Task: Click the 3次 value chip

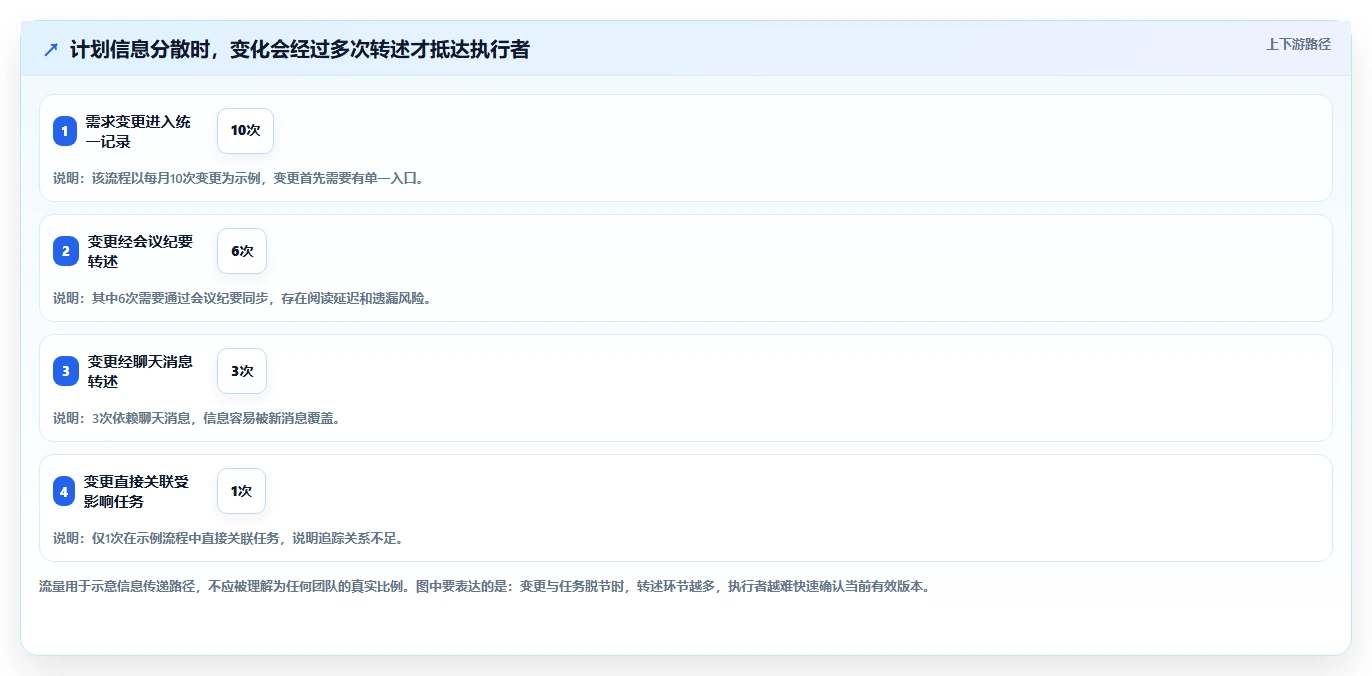Action: (x=242, y=371)
